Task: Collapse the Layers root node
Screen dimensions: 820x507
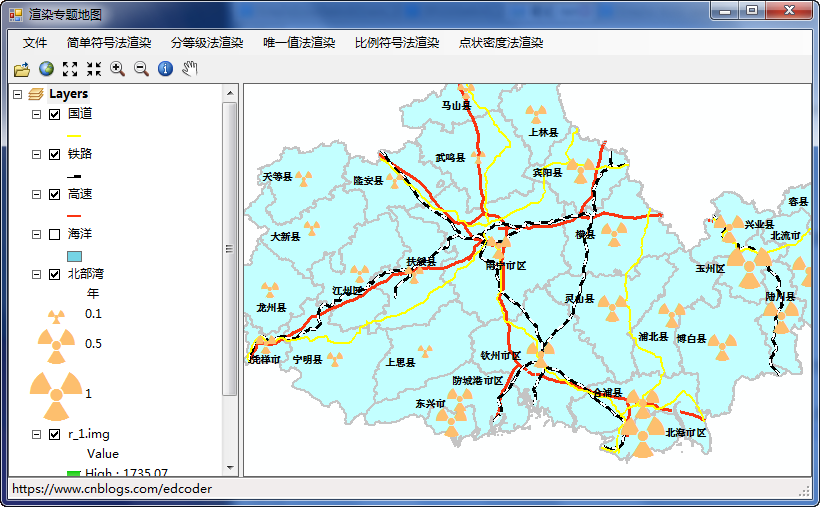Action: coord(17,94)
